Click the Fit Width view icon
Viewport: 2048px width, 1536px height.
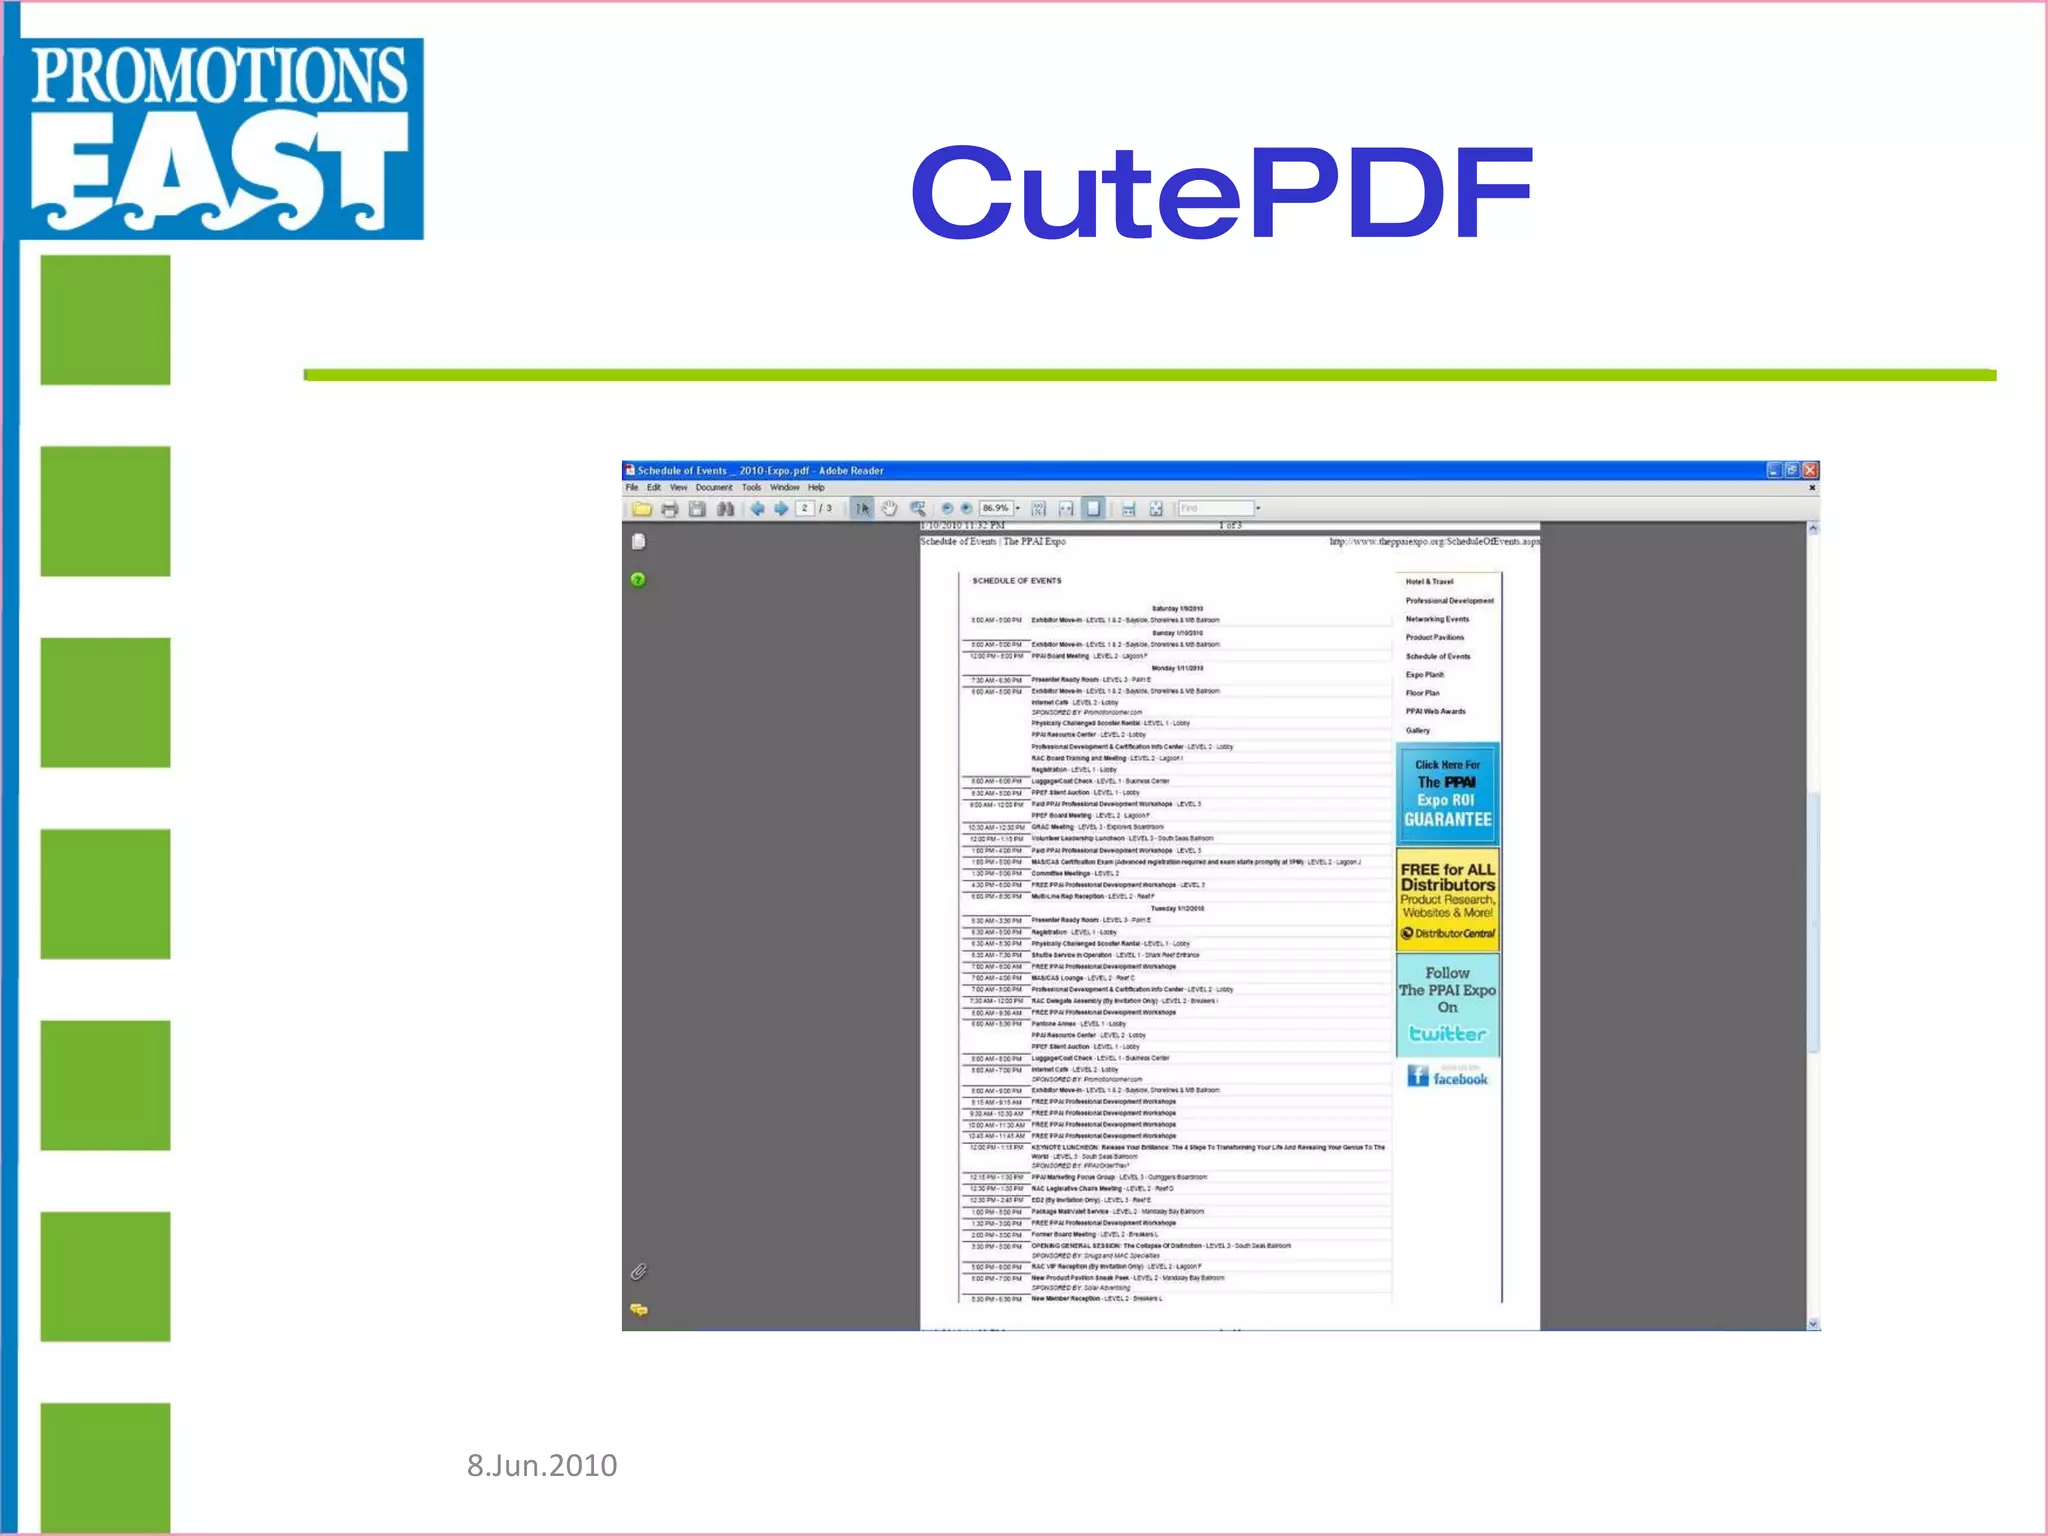(x=1066, y=509)
